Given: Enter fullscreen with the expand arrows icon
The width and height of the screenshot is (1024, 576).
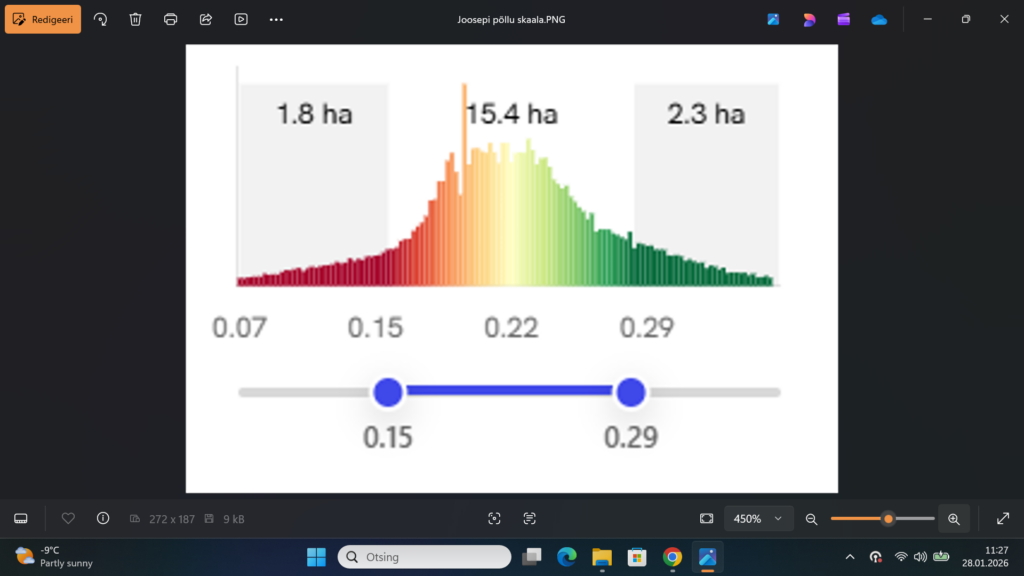Looking at the screenshot, I should click(1003, 518).
